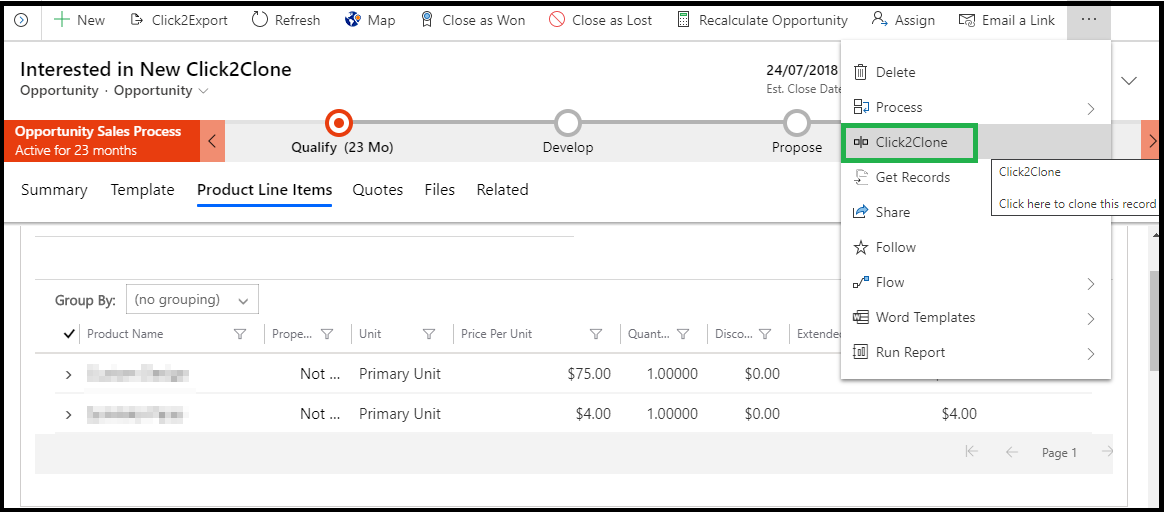Expand the Flow submenu arrow
Viewport: 1164px width, 512px height.
(1091, 283)
